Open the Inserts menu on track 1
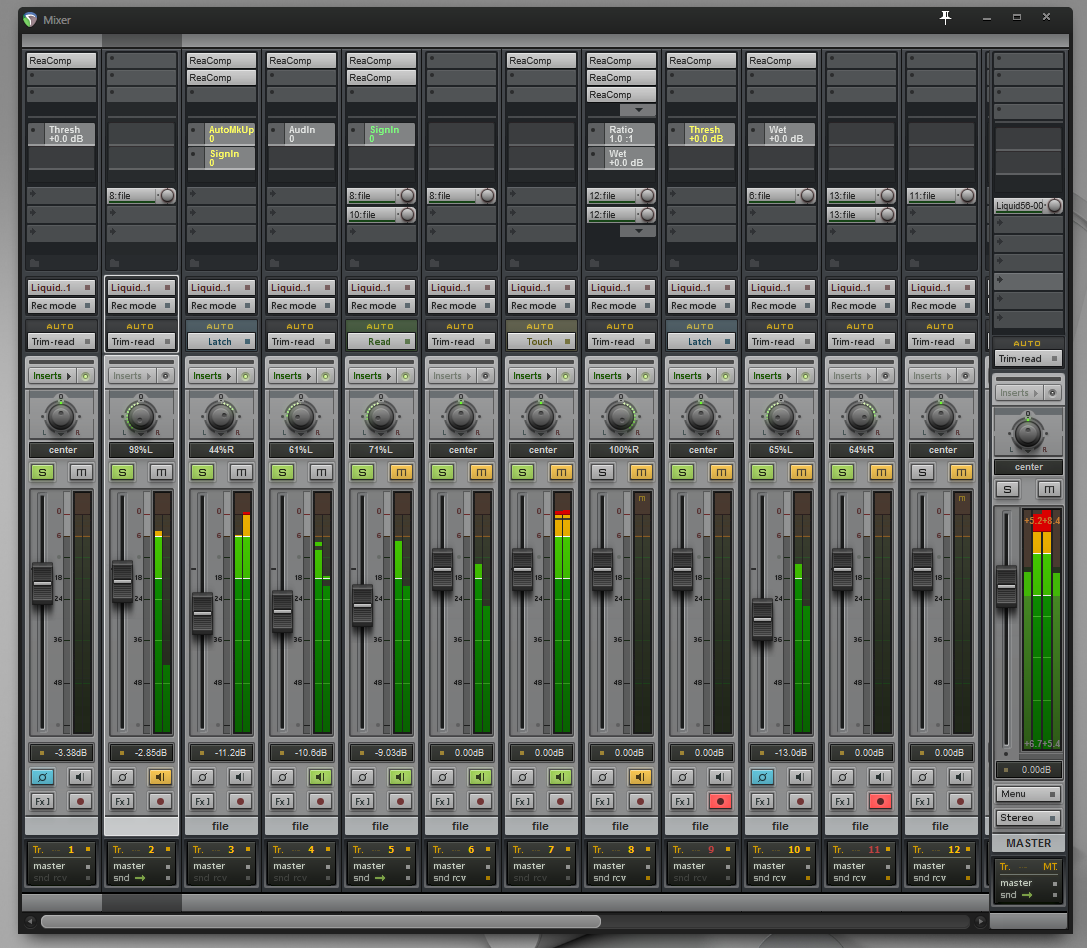The width and height of the screenshot is (1087, 948). (53, 376)
